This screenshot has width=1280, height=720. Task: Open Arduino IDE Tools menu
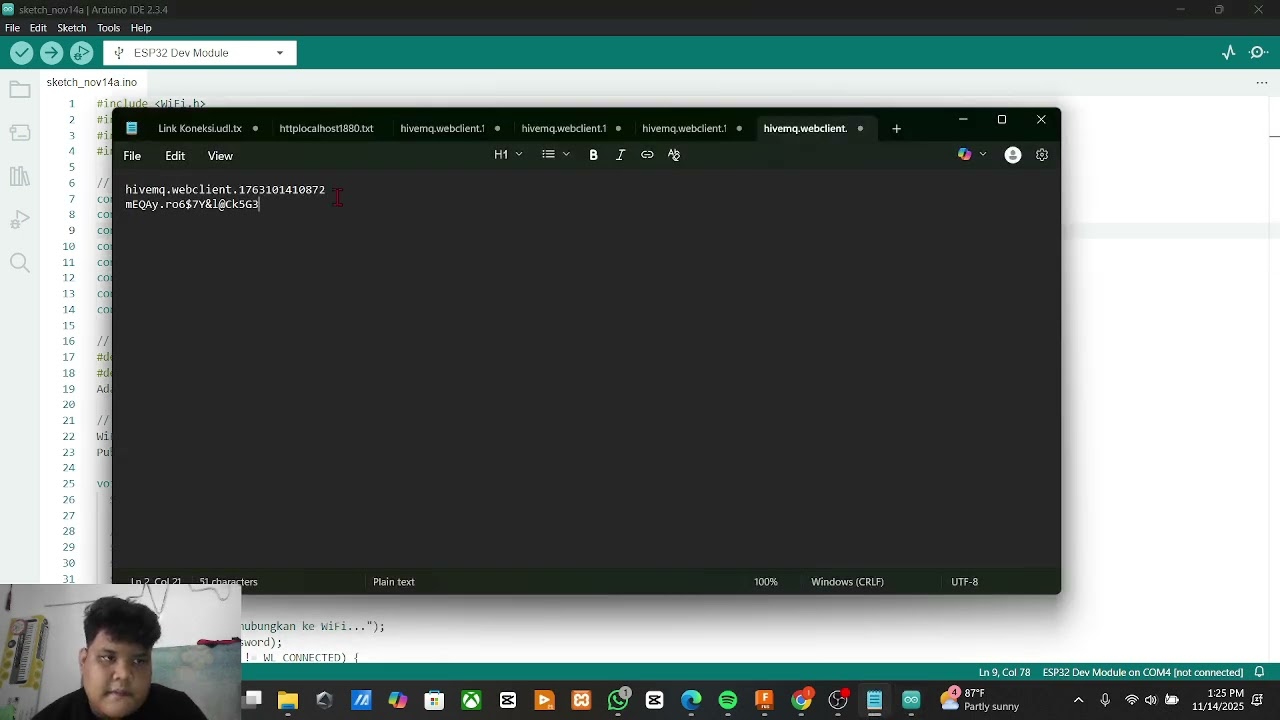point(108,28)
